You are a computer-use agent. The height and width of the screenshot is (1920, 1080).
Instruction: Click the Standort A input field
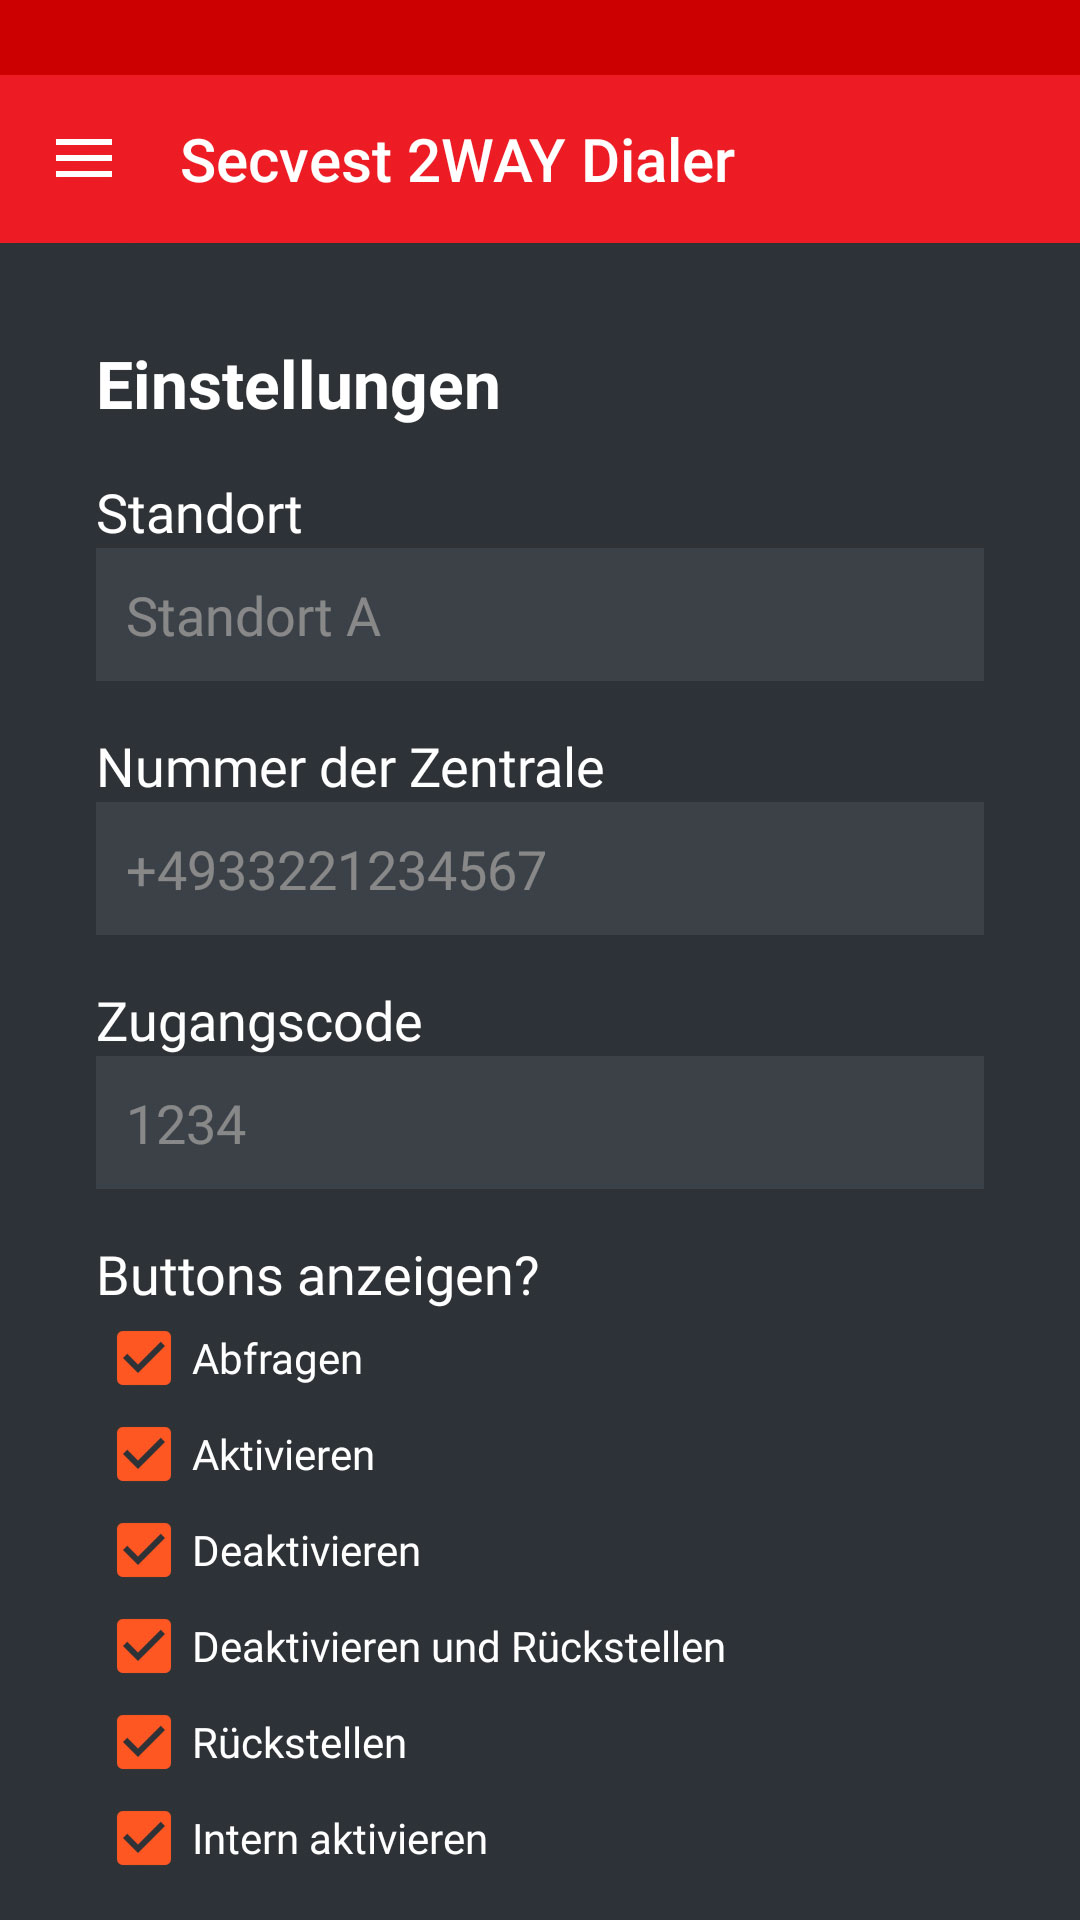point(540,615)
